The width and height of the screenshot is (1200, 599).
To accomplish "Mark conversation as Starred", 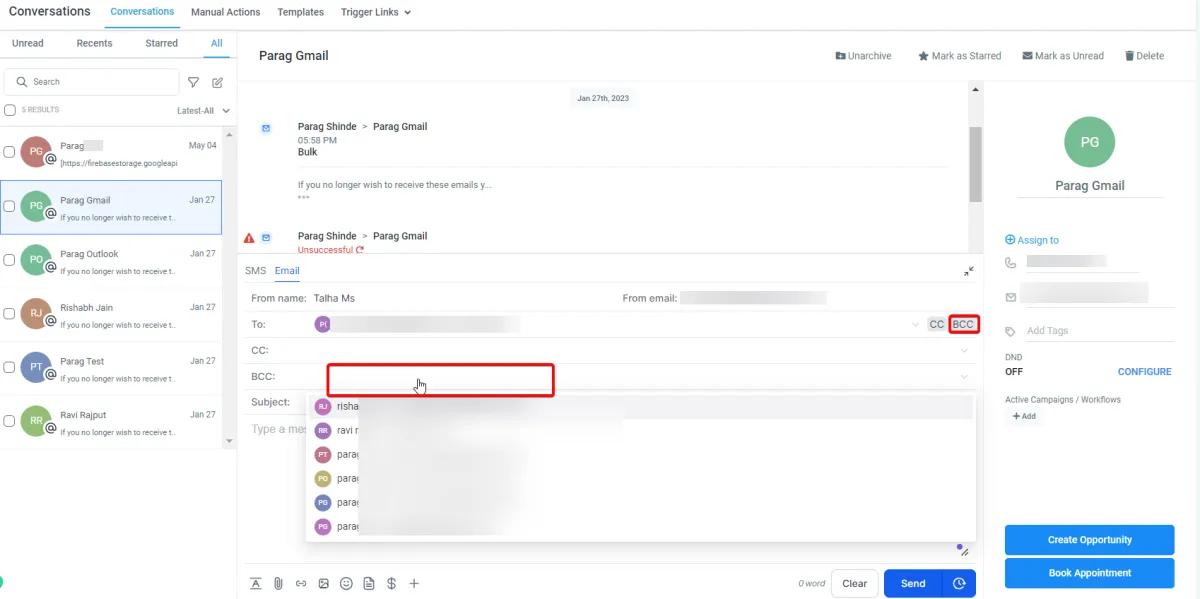I will [959, 56].
